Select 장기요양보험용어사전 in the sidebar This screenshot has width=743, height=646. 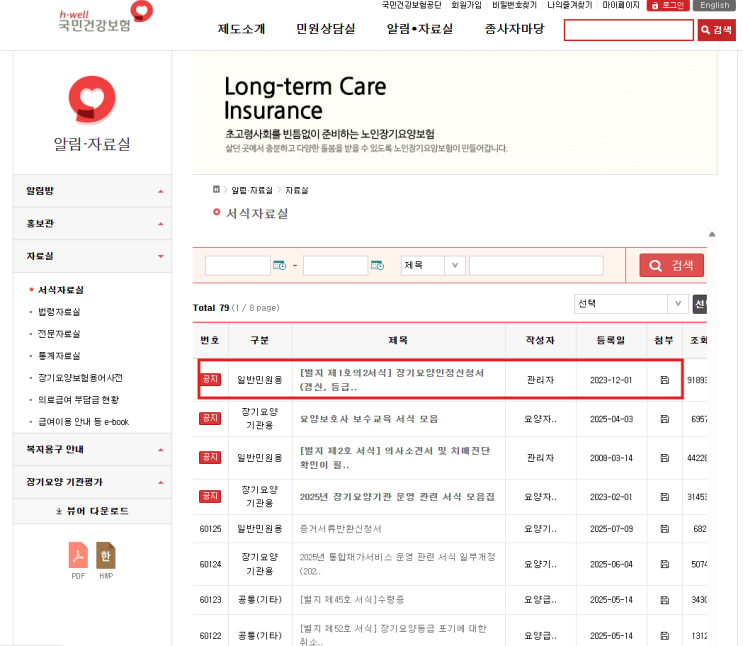(80, 378)
